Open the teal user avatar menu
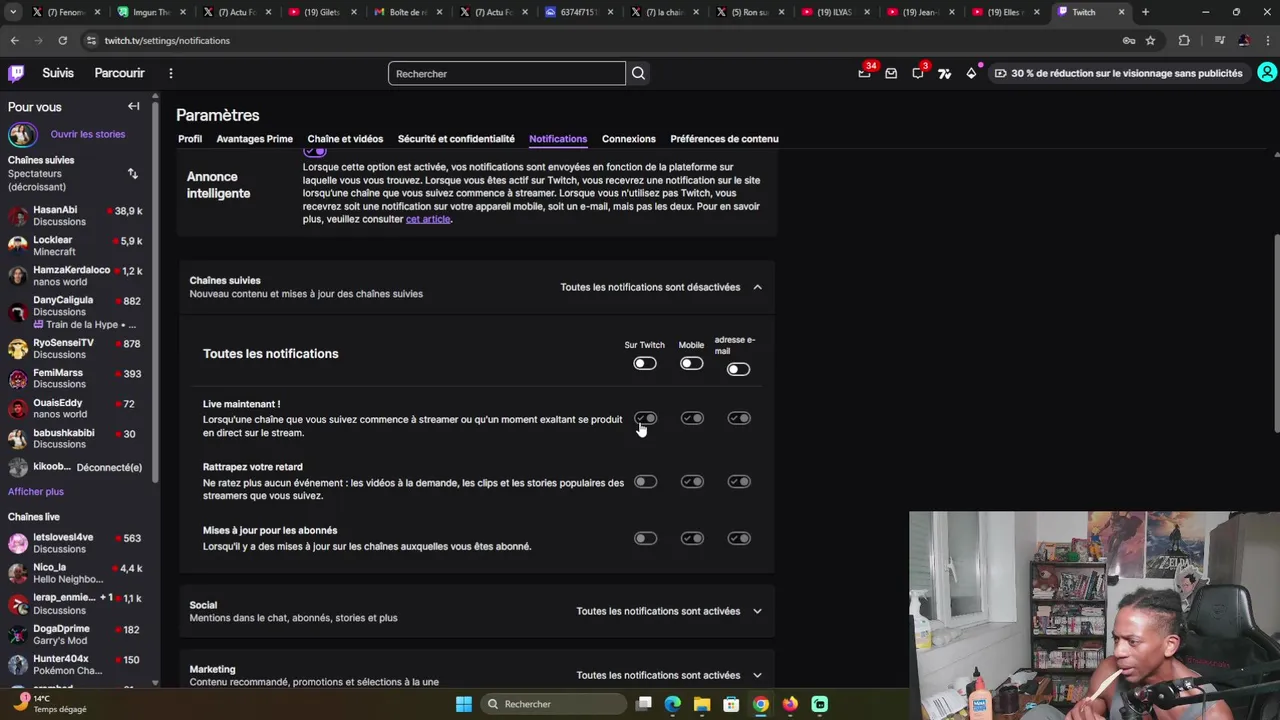1280x720 pixels. [x=1267, y=73]
